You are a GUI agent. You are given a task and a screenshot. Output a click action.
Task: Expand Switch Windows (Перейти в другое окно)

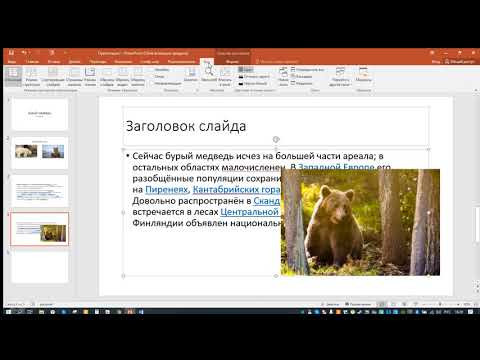pos(340,77)
